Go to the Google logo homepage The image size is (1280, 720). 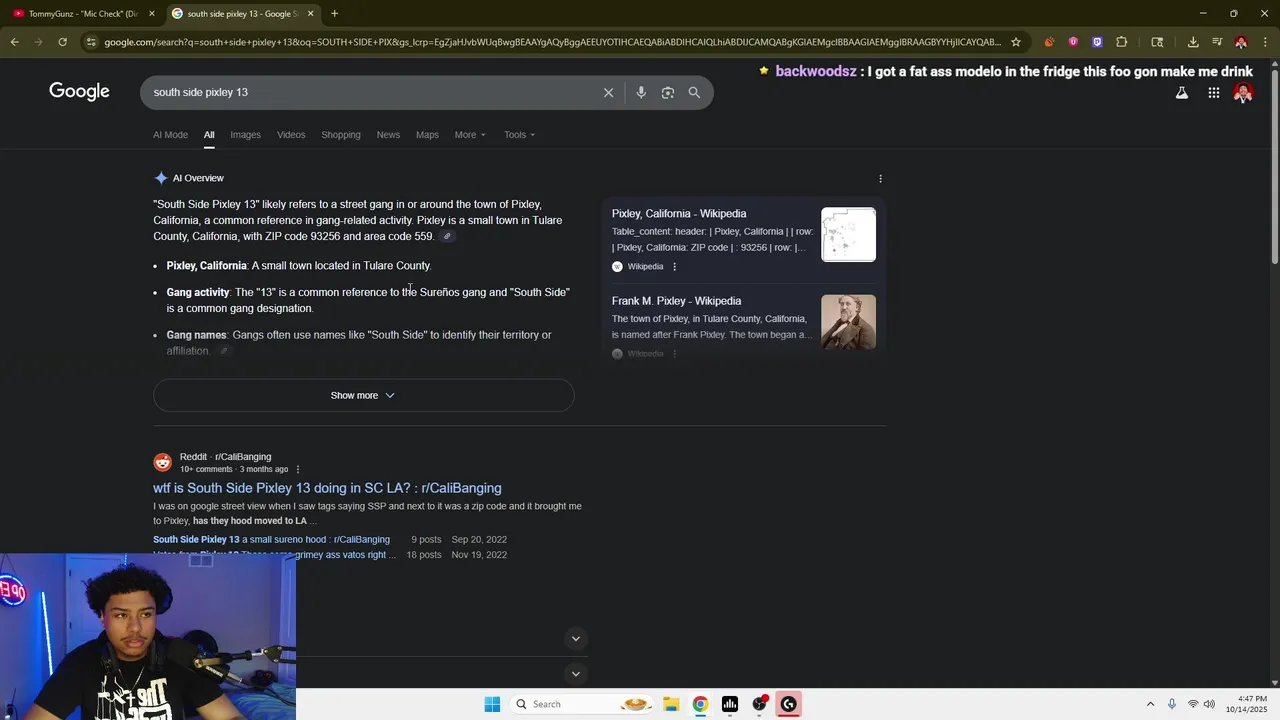tap(79, 92)
